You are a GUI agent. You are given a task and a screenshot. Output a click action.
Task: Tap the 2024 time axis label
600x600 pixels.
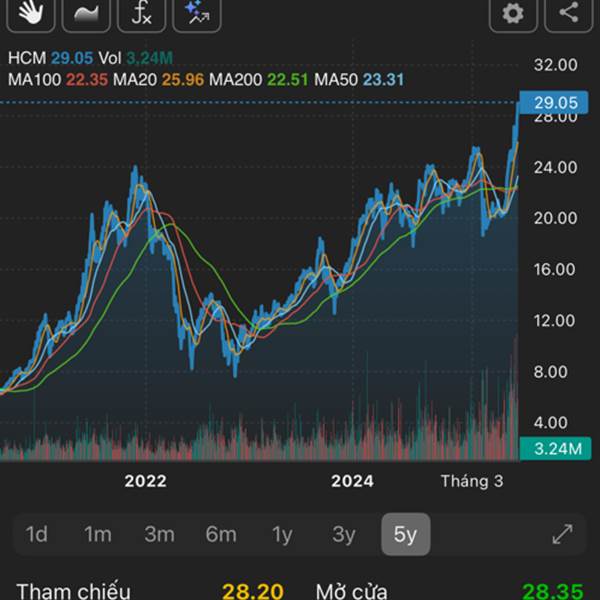(352, 481)
